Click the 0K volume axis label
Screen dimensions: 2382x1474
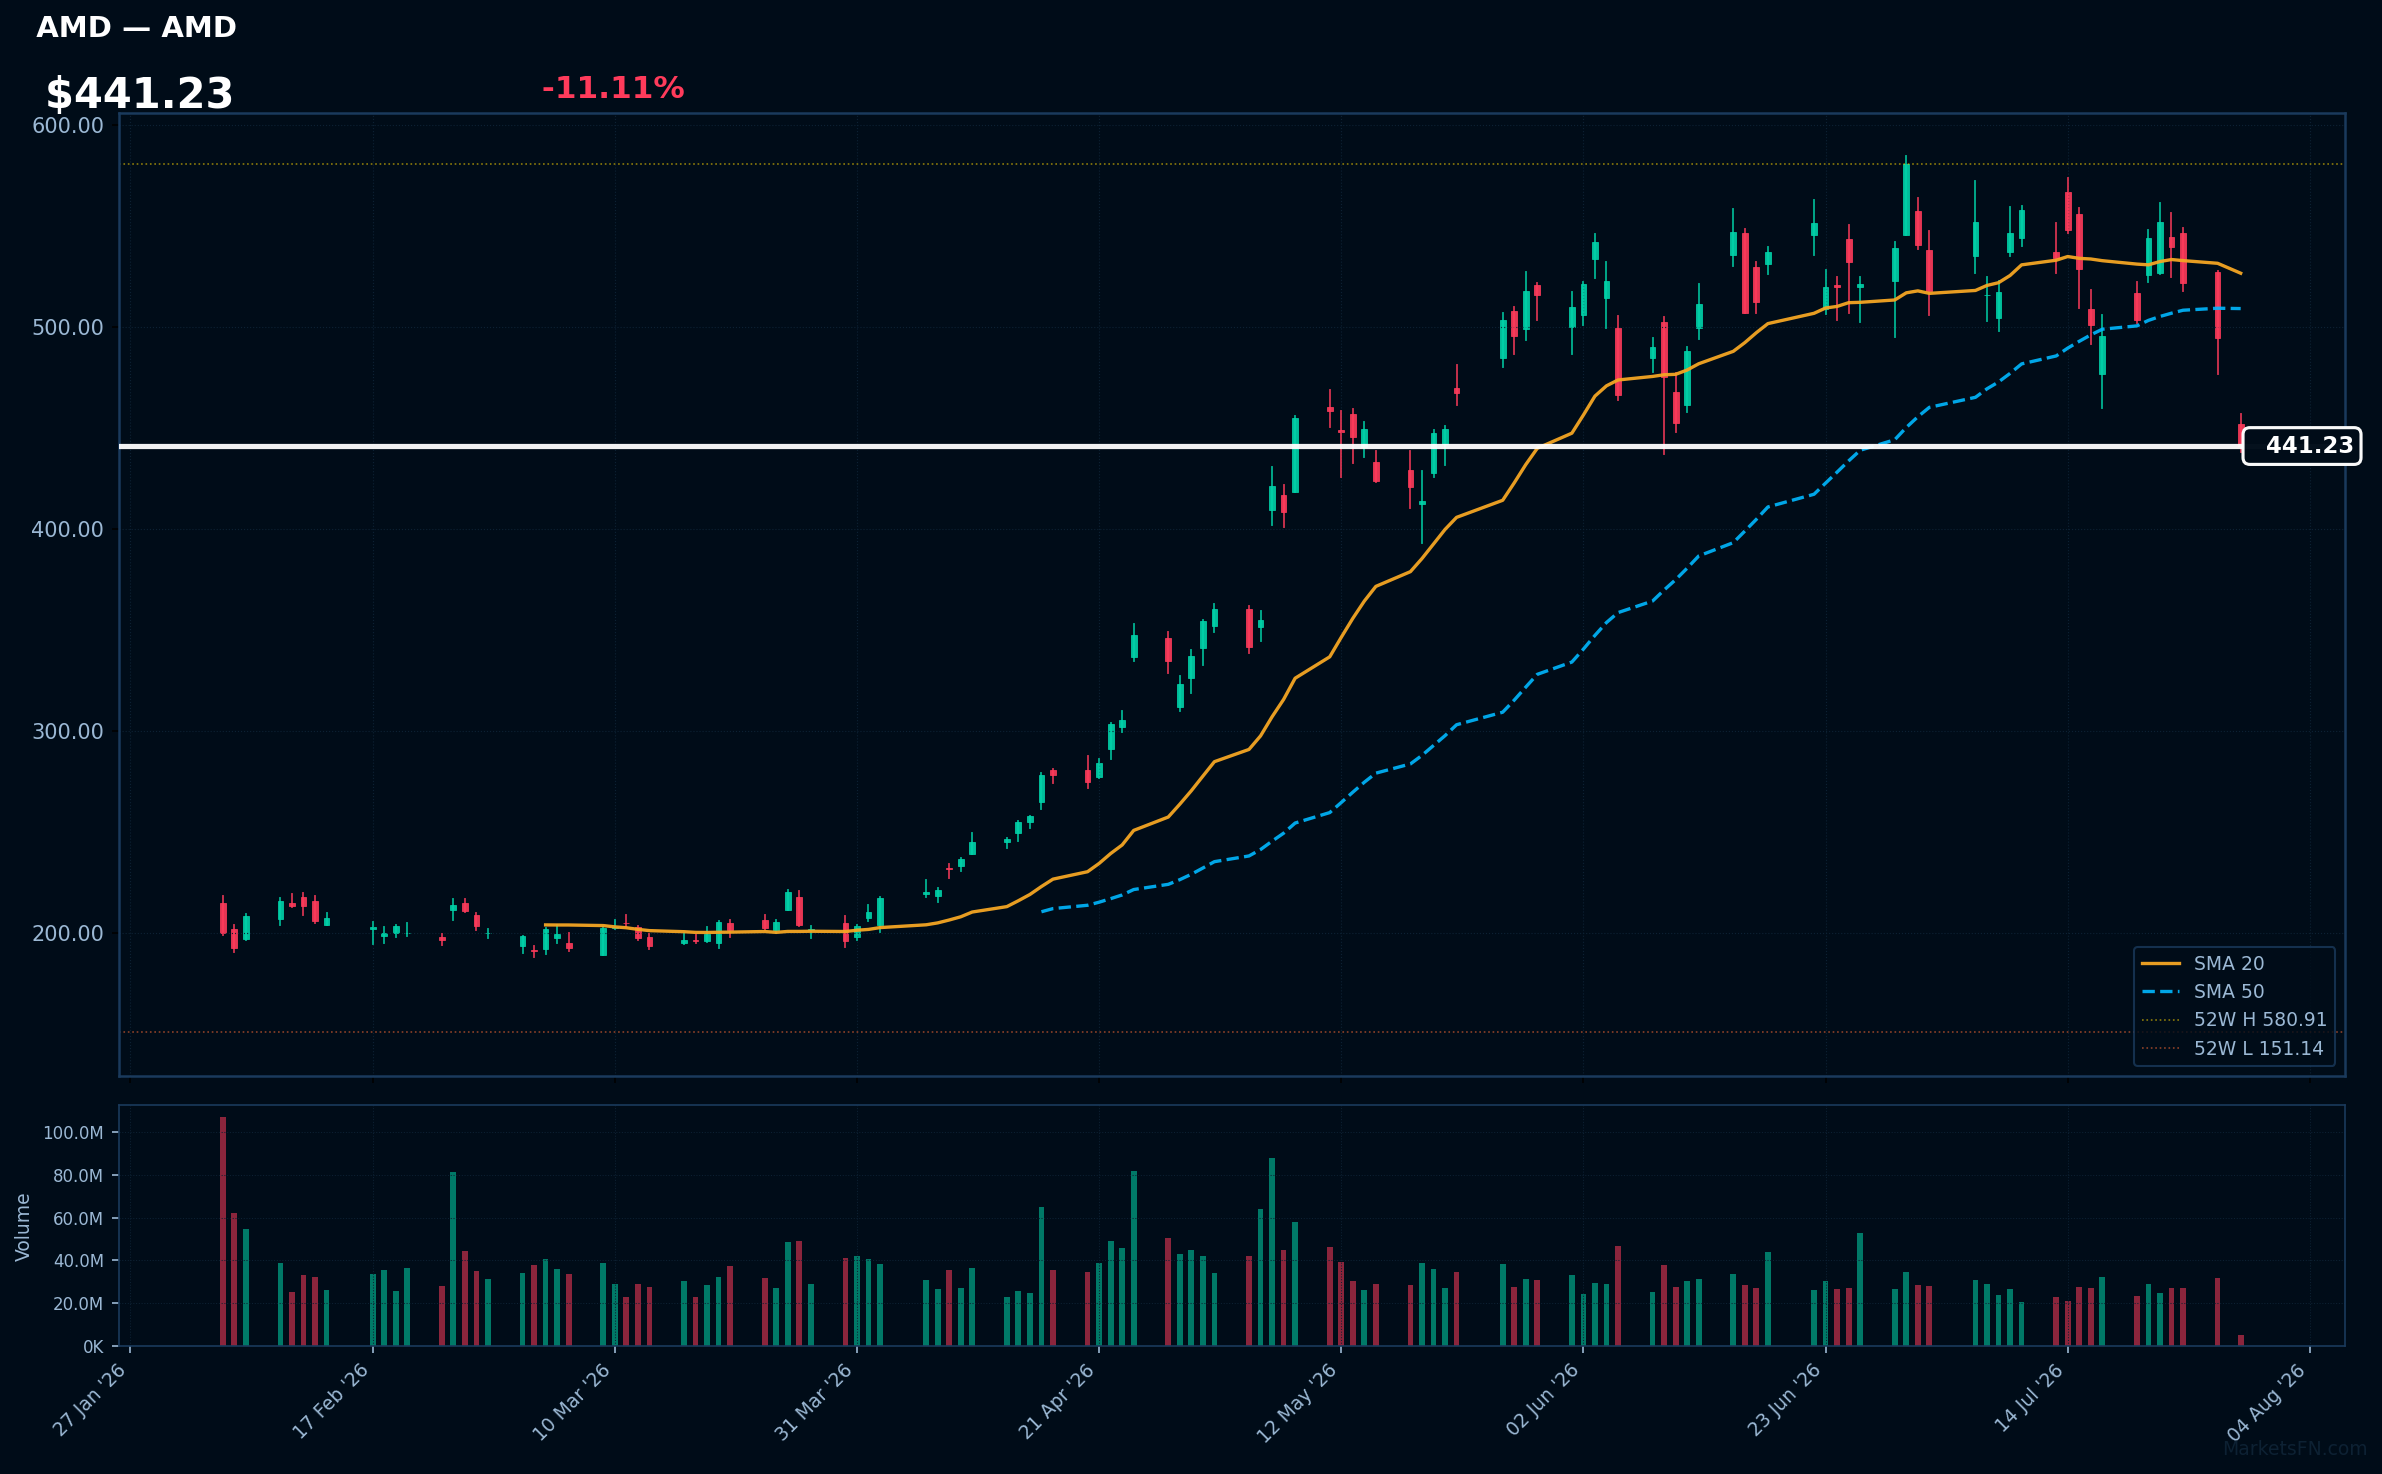pyautogui.click(x=93, y=1347)
